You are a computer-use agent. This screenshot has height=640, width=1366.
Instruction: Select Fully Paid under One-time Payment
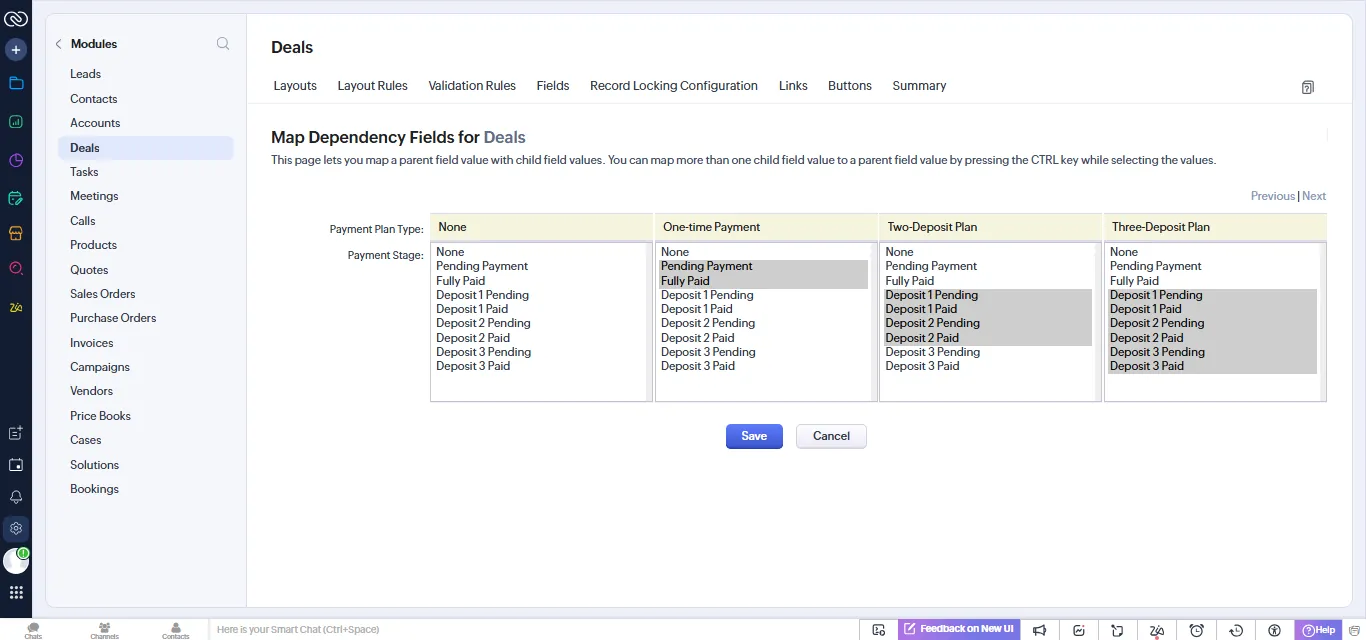tap(763, 281)
